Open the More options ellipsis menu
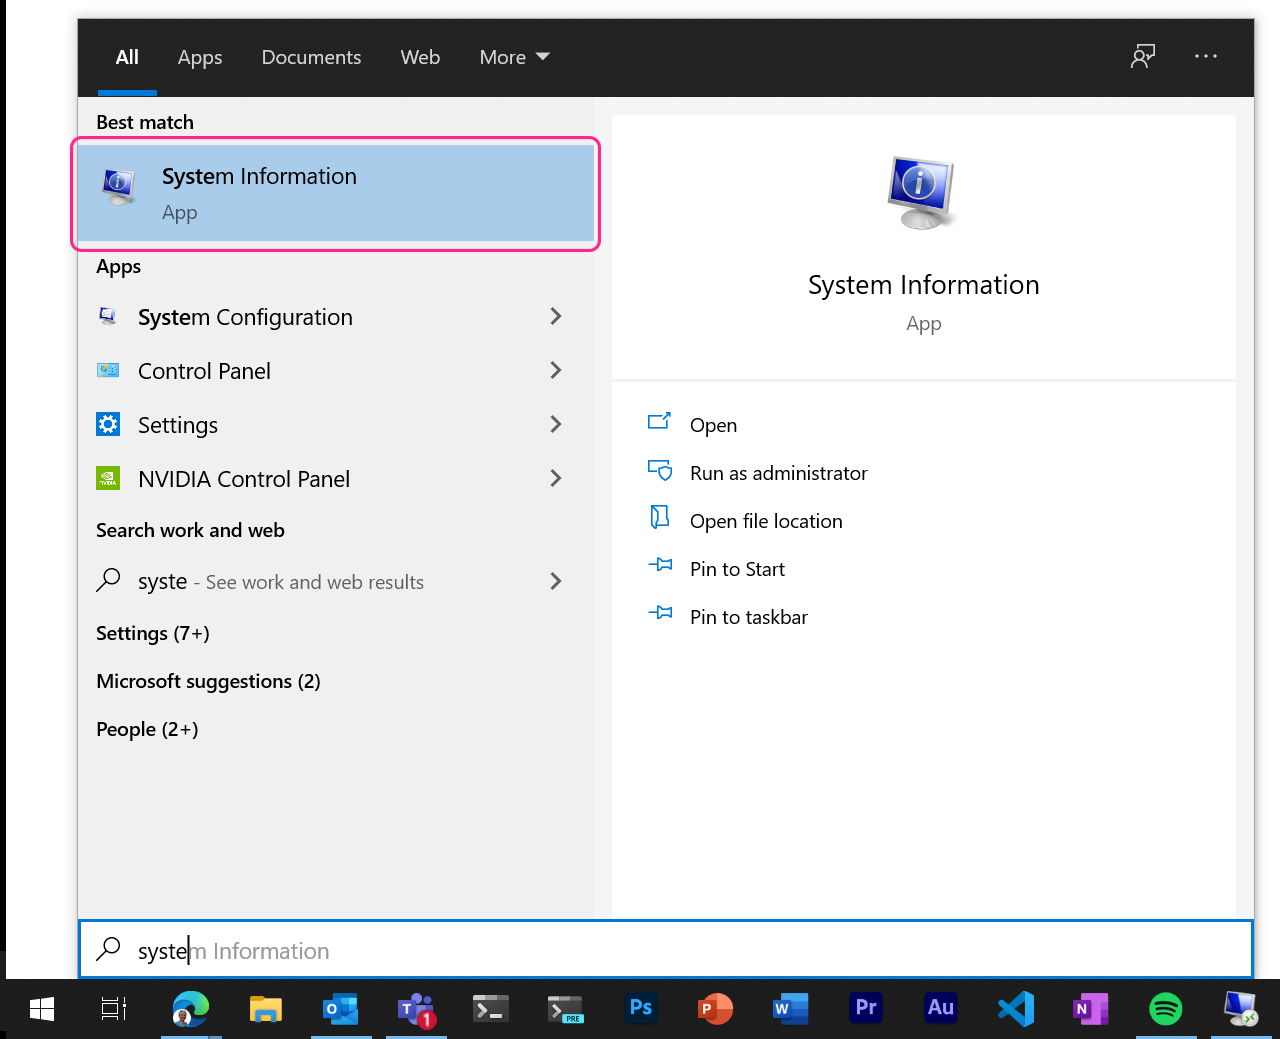The height and width of the screenshot is (1039, 1280). pos(1205,57)
